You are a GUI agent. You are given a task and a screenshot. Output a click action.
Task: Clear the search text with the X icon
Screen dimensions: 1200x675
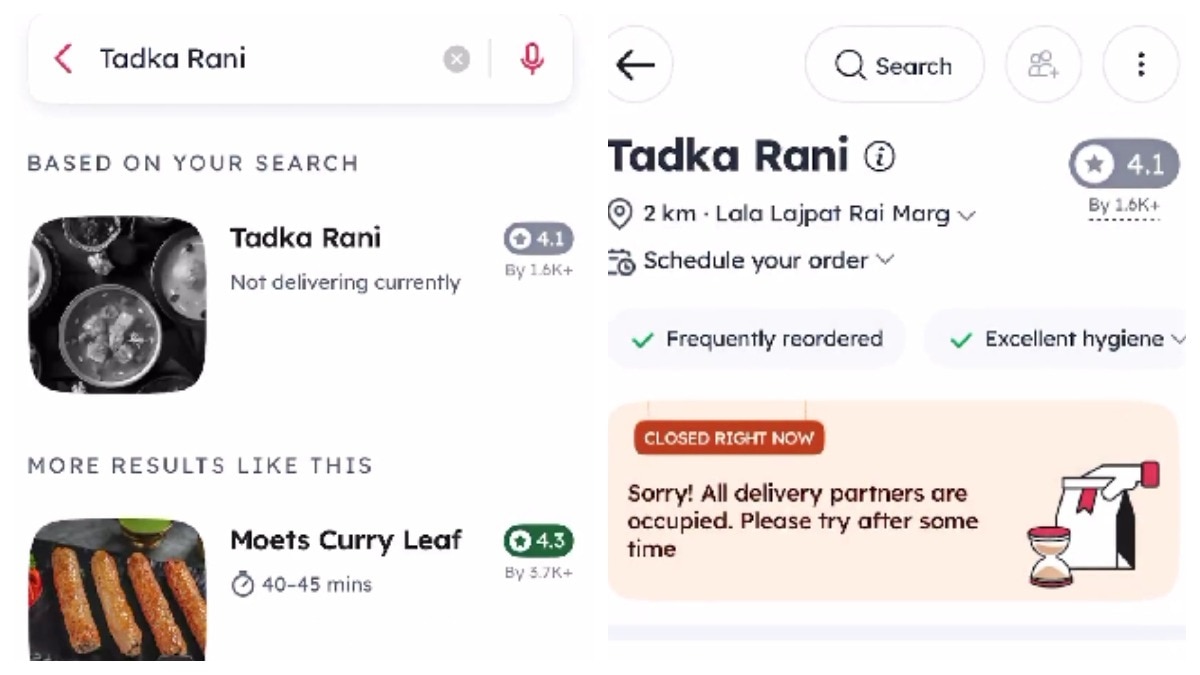tap(456, 58)
